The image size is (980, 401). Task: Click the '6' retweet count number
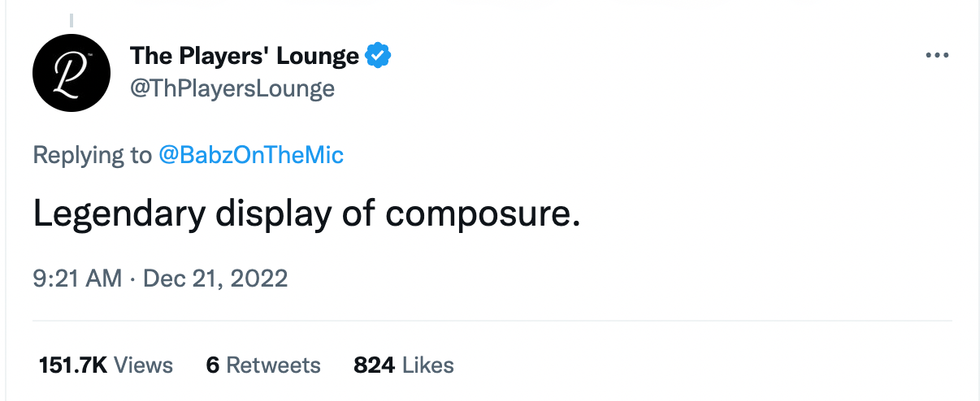click(212, 365)
